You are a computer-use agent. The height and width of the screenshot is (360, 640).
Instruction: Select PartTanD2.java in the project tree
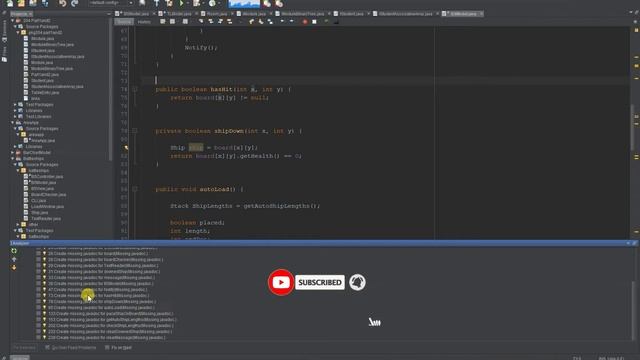(x=45, y=75)
